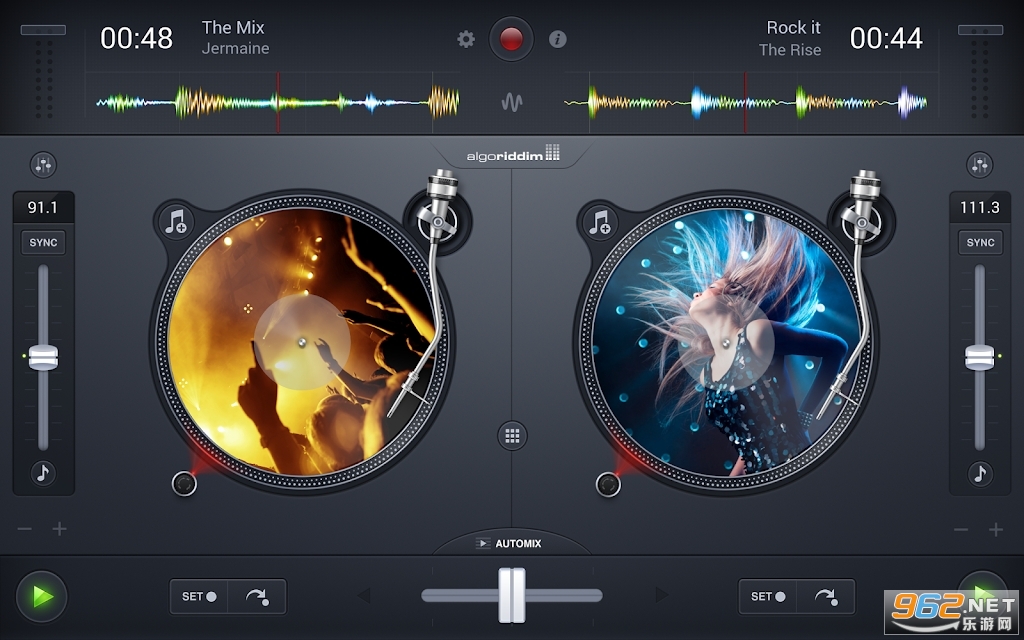The image size is (1024, 640).
Task: Open left deck equalizer mixer icon
Action: [43, 165]
